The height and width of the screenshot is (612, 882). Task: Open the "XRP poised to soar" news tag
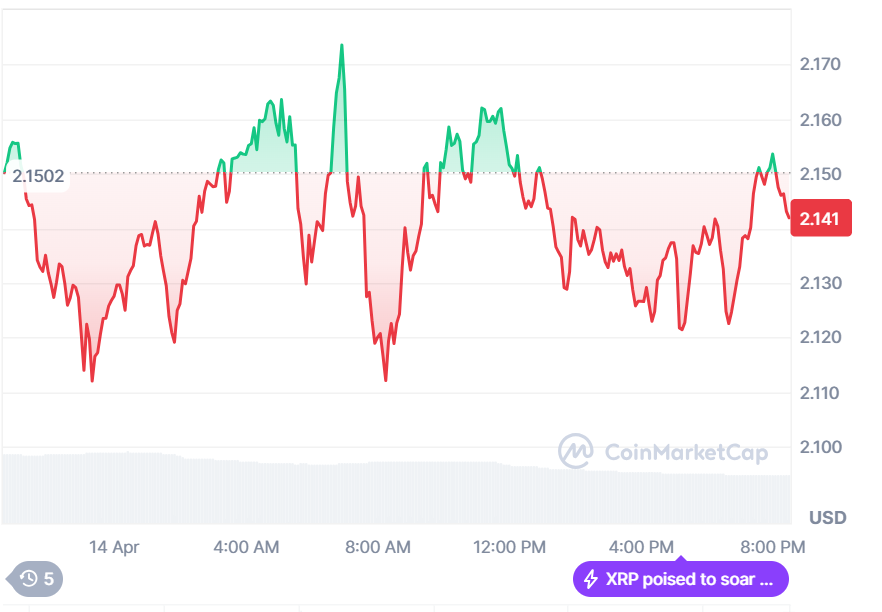(x=680, y=579)
